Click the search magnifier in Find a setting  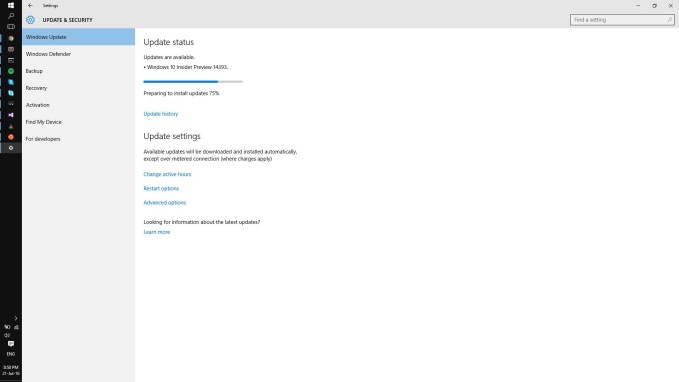pyautogui.click(x=669, y=20)
